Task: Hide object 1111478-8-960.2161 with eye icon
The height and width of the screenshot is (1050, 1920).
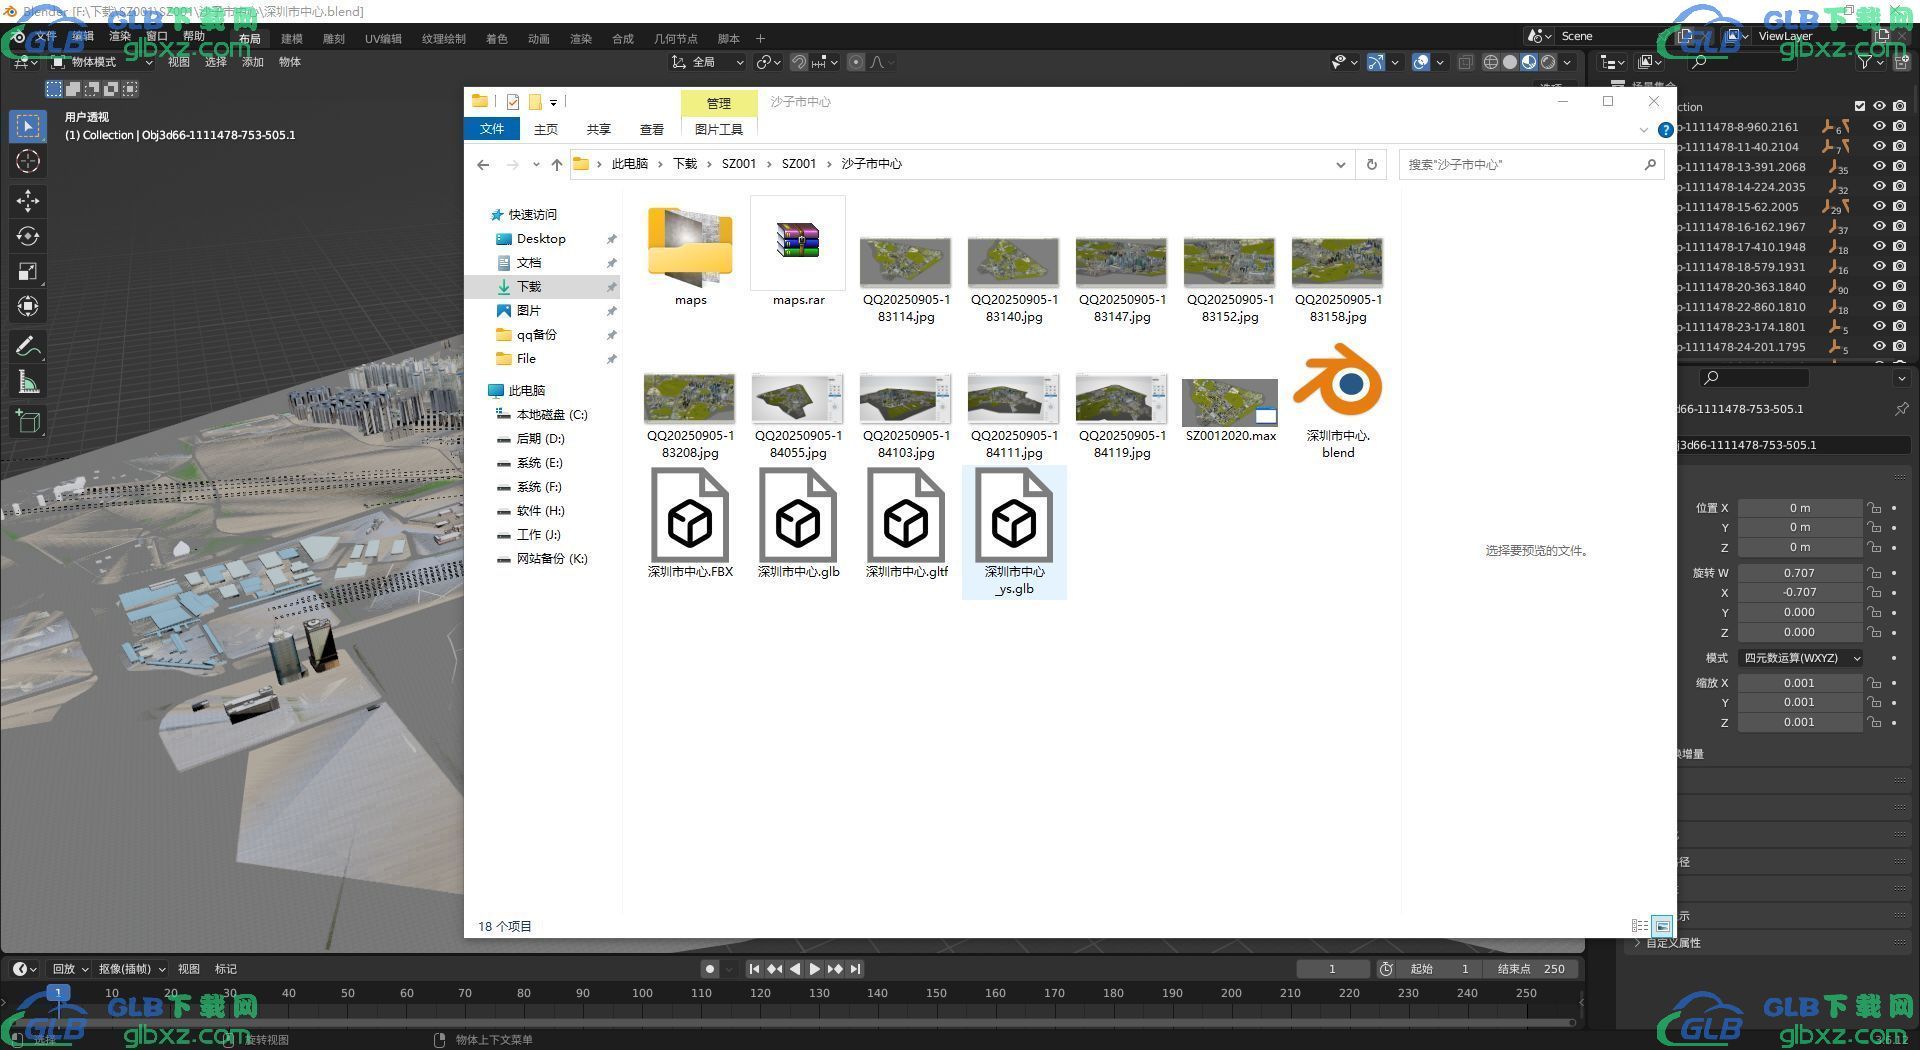Action: [1879, 127]
